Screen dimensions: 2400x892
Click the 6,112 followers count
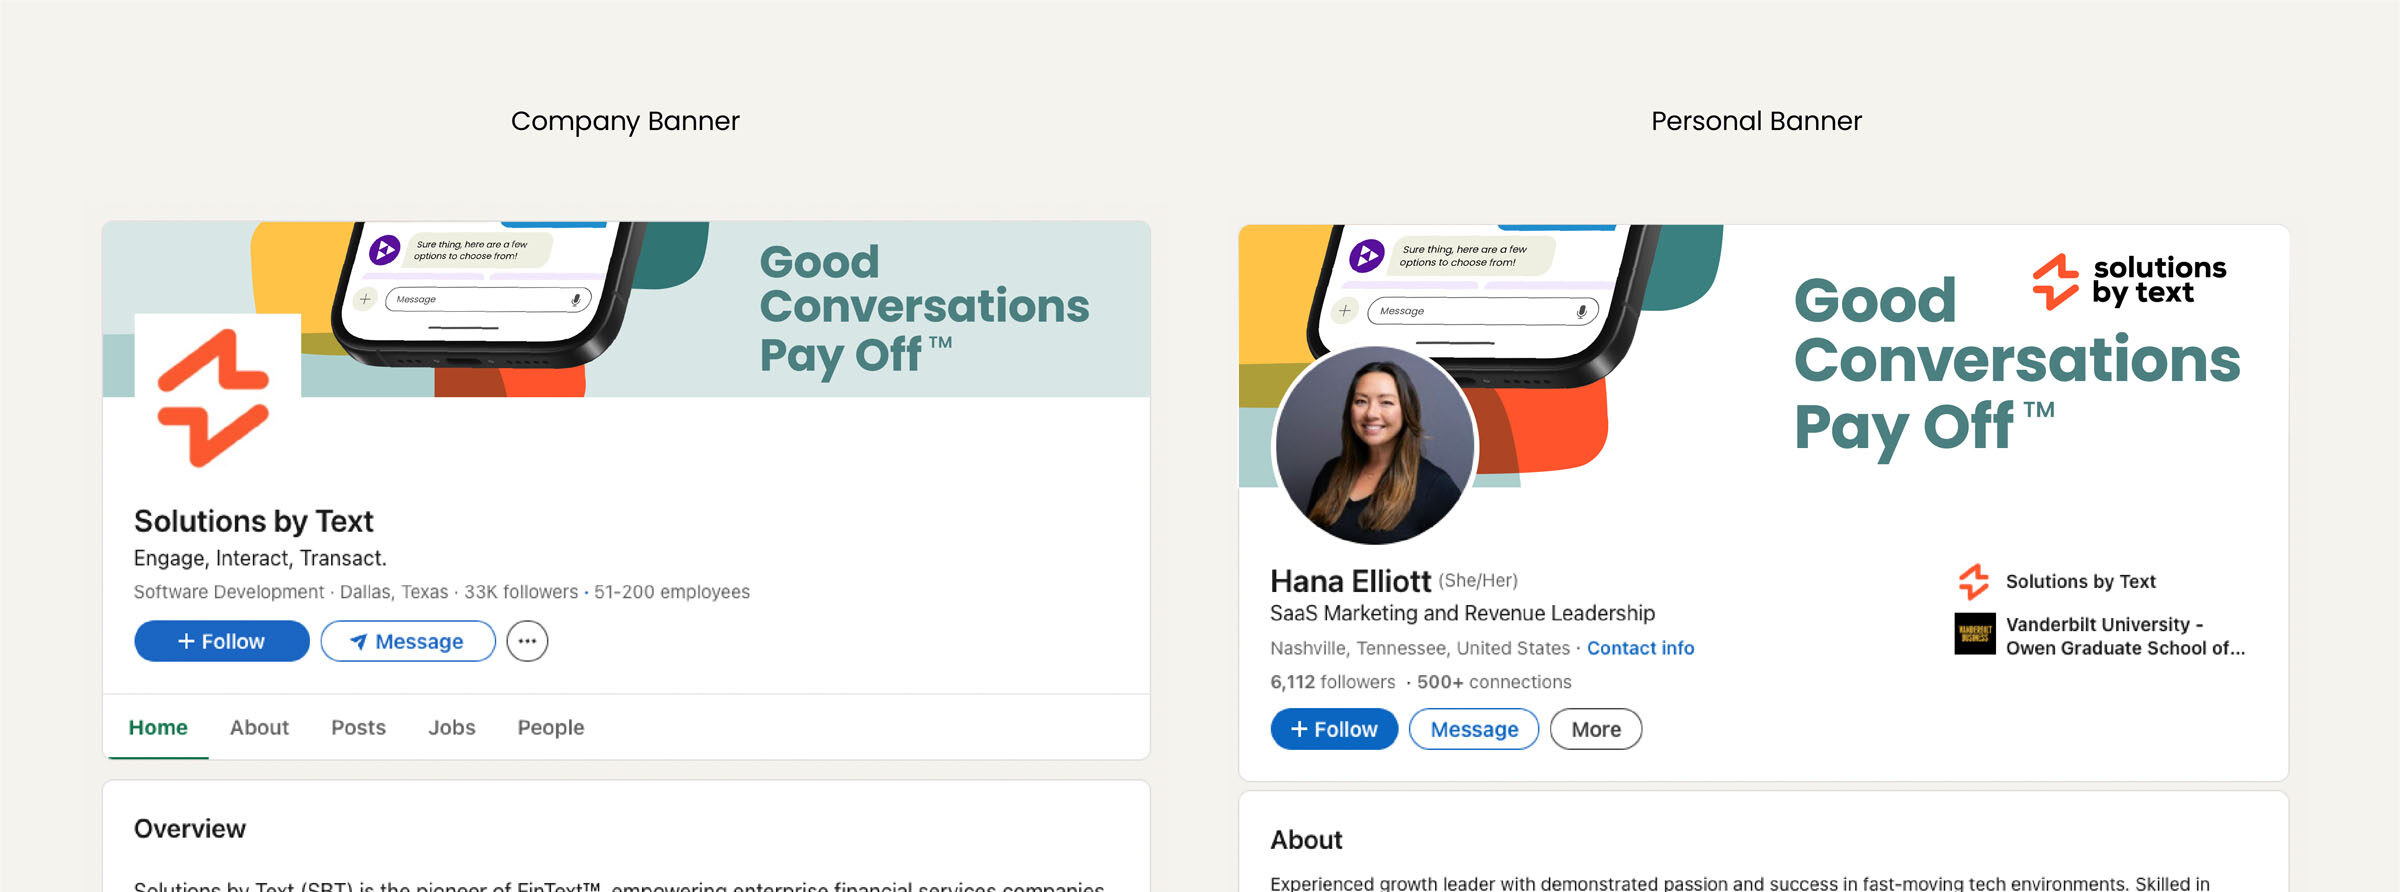(1332, 682)
